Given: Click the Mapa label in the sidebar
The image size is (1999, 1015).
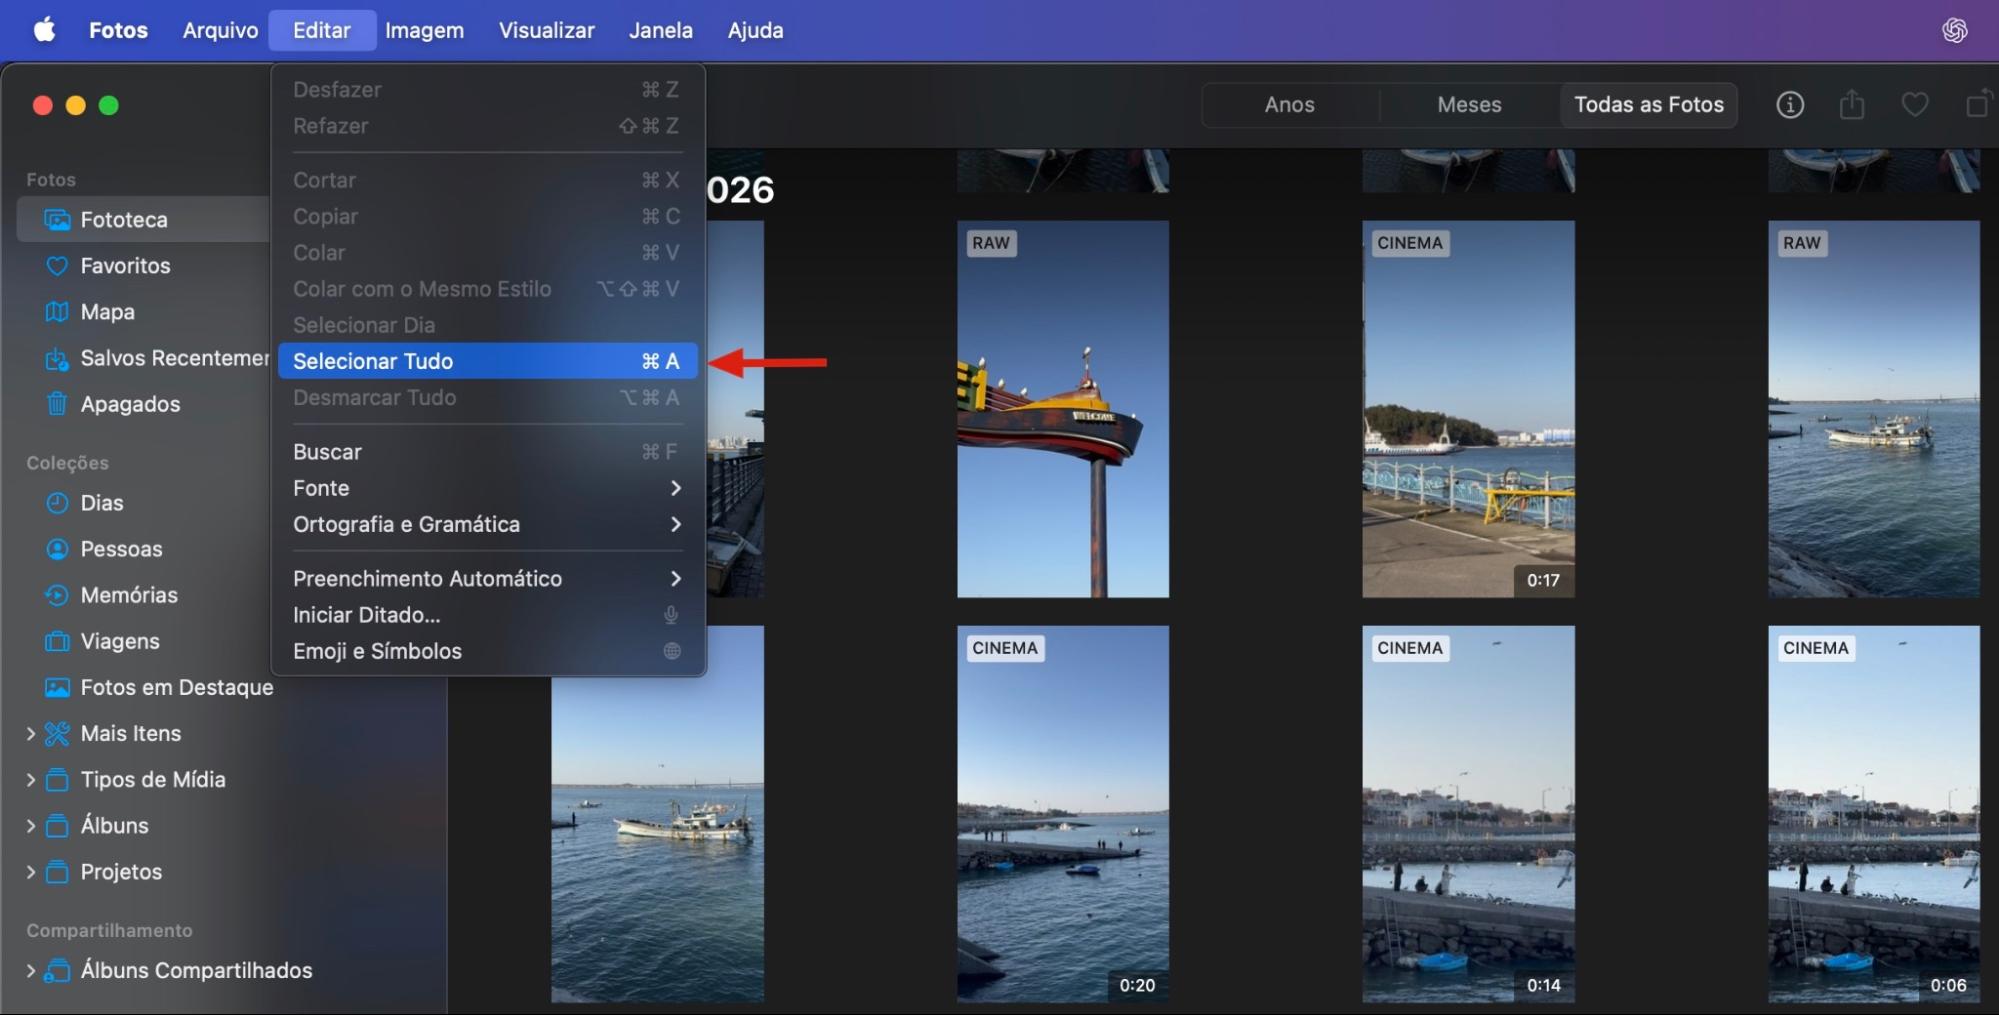Looking at the screenshot, I should [108, 312].
